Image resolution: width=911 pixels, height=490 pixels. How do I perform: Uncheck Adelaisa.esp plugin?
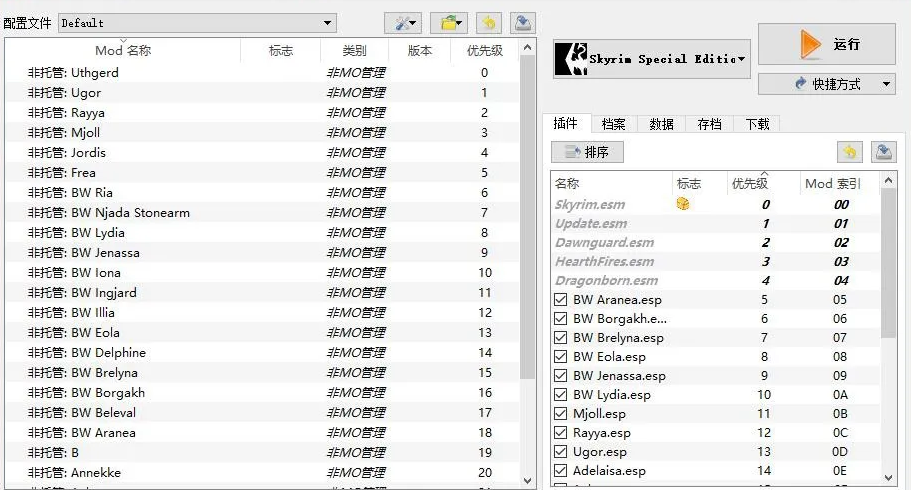tap(561, 471)
